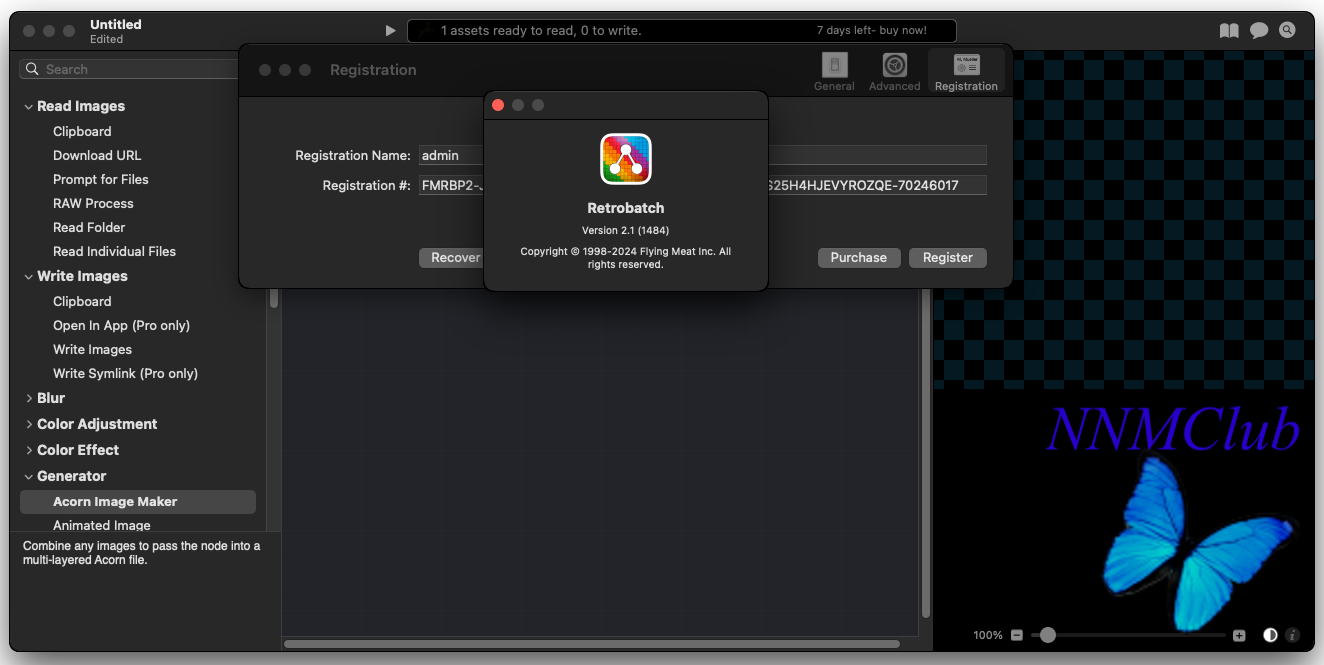Choose the Prompt for Files node

[100, 179]
